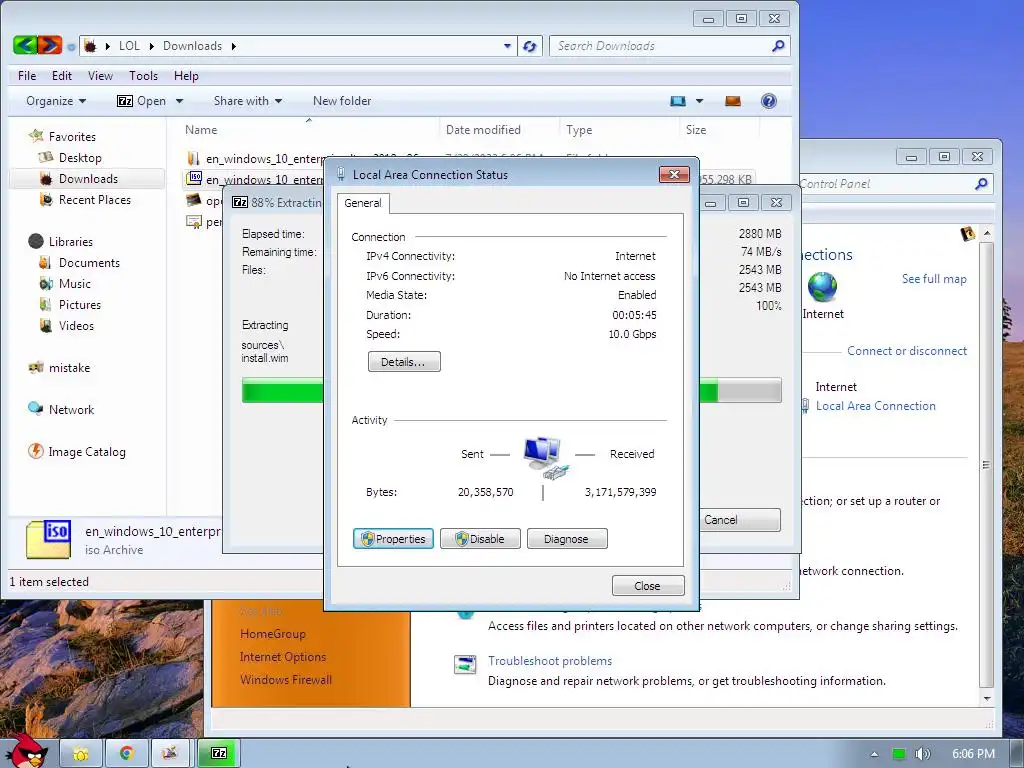Select the en_windows_10_enterprise folder row icon
Screen dimensions: 1024x768
click(193, 158)
